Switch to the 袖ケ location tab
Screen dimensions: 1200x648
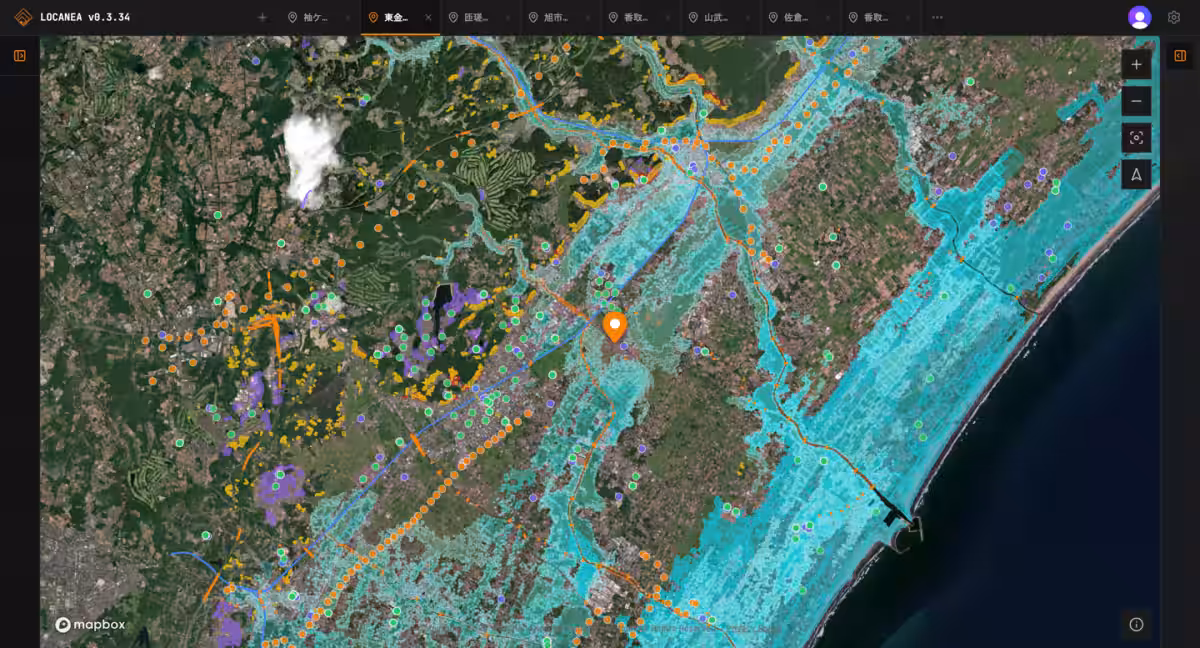coord(314,17)
